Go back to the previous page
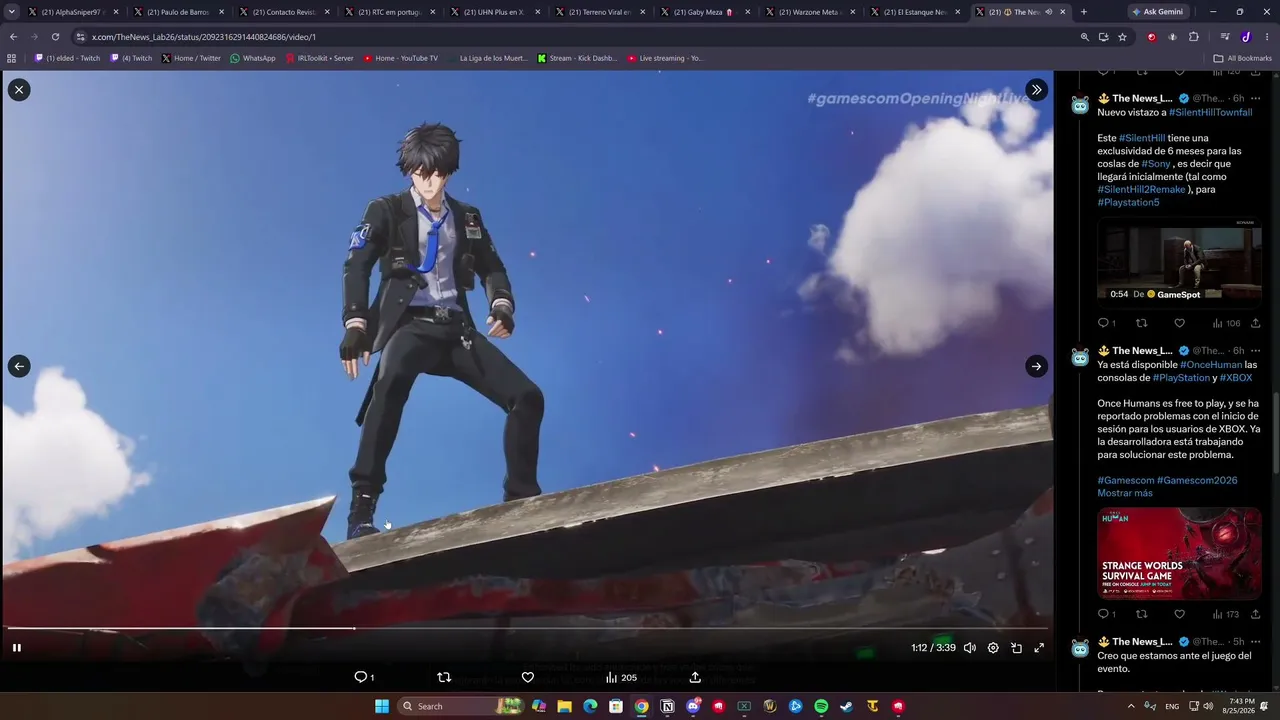The width and height of the screenshot is (1280, 720). [x=13, y=37]
